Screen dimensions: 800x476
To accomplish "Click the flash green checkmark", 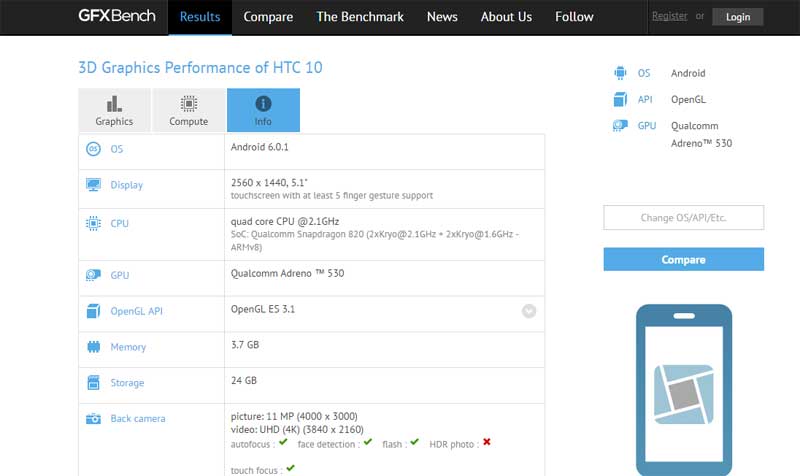I will (x=414, y=442).
